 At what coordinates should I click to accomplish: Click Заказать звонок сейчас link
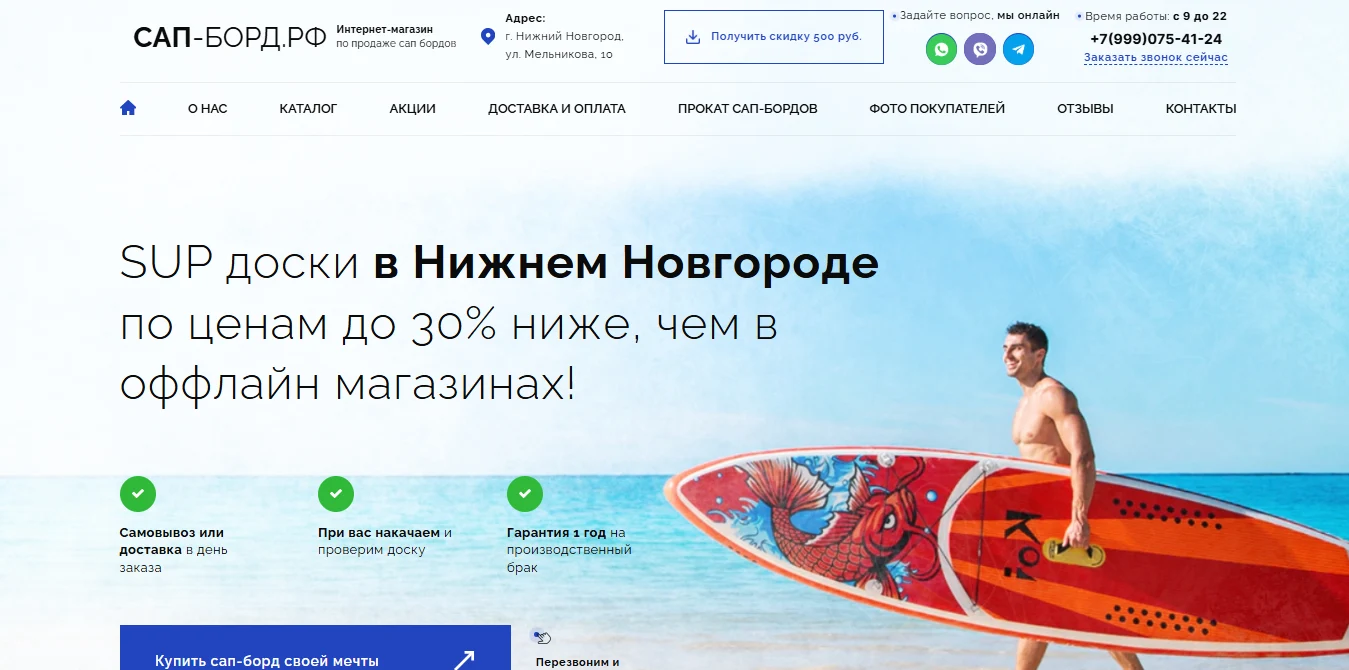coord(1156,58)
